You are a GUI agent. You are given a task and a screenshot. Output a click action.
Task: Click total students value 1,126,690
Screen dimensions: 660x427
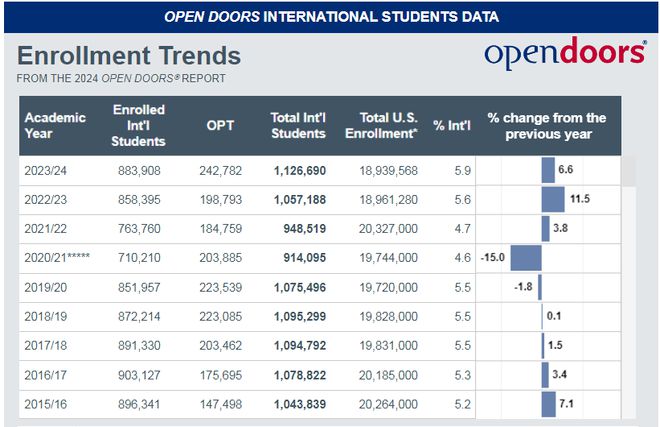299,171
